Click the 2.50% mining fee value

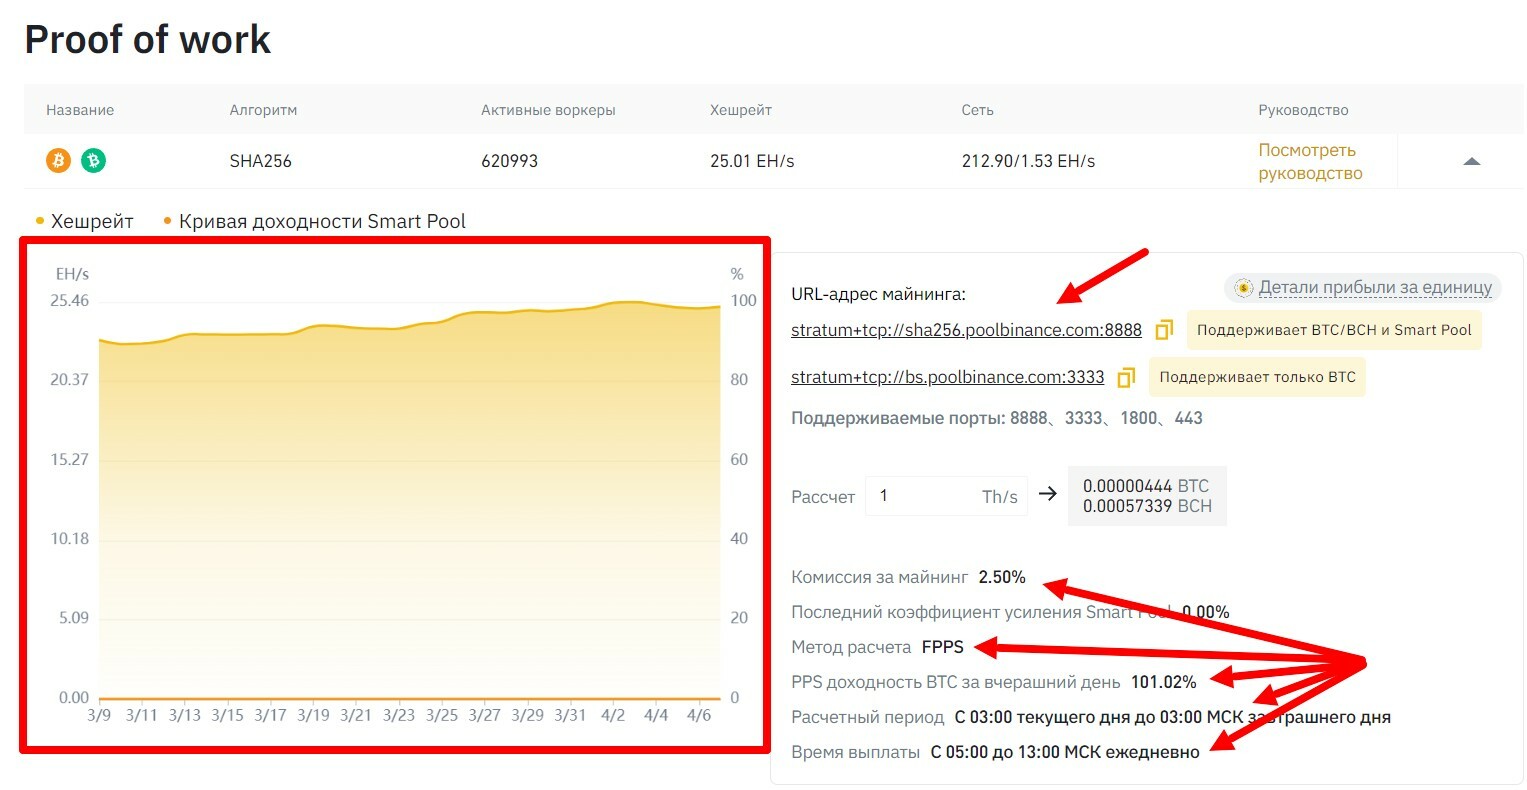pyautogui.click(x=1002, y=577)
